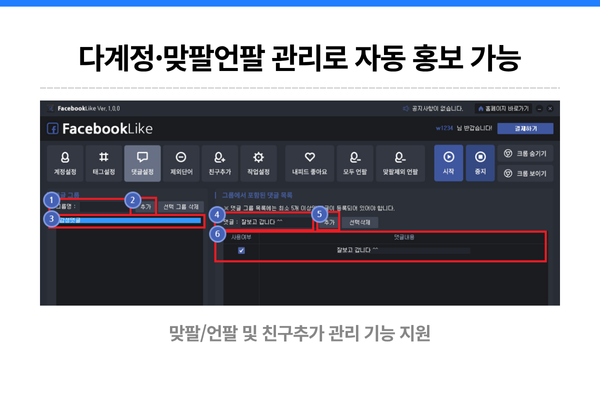
Task: Select the 댓글설정 comment settings tab
Action: tap(142, 163)
